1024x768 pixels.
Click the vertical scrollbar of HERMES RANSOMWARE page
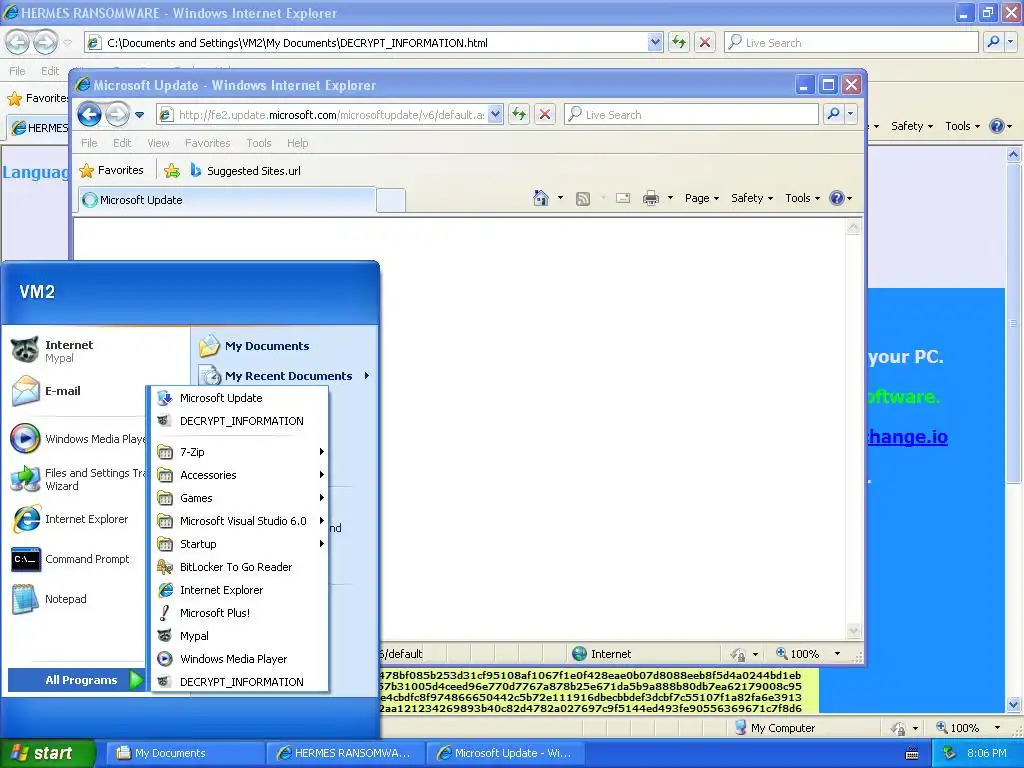click(1013, 428)
